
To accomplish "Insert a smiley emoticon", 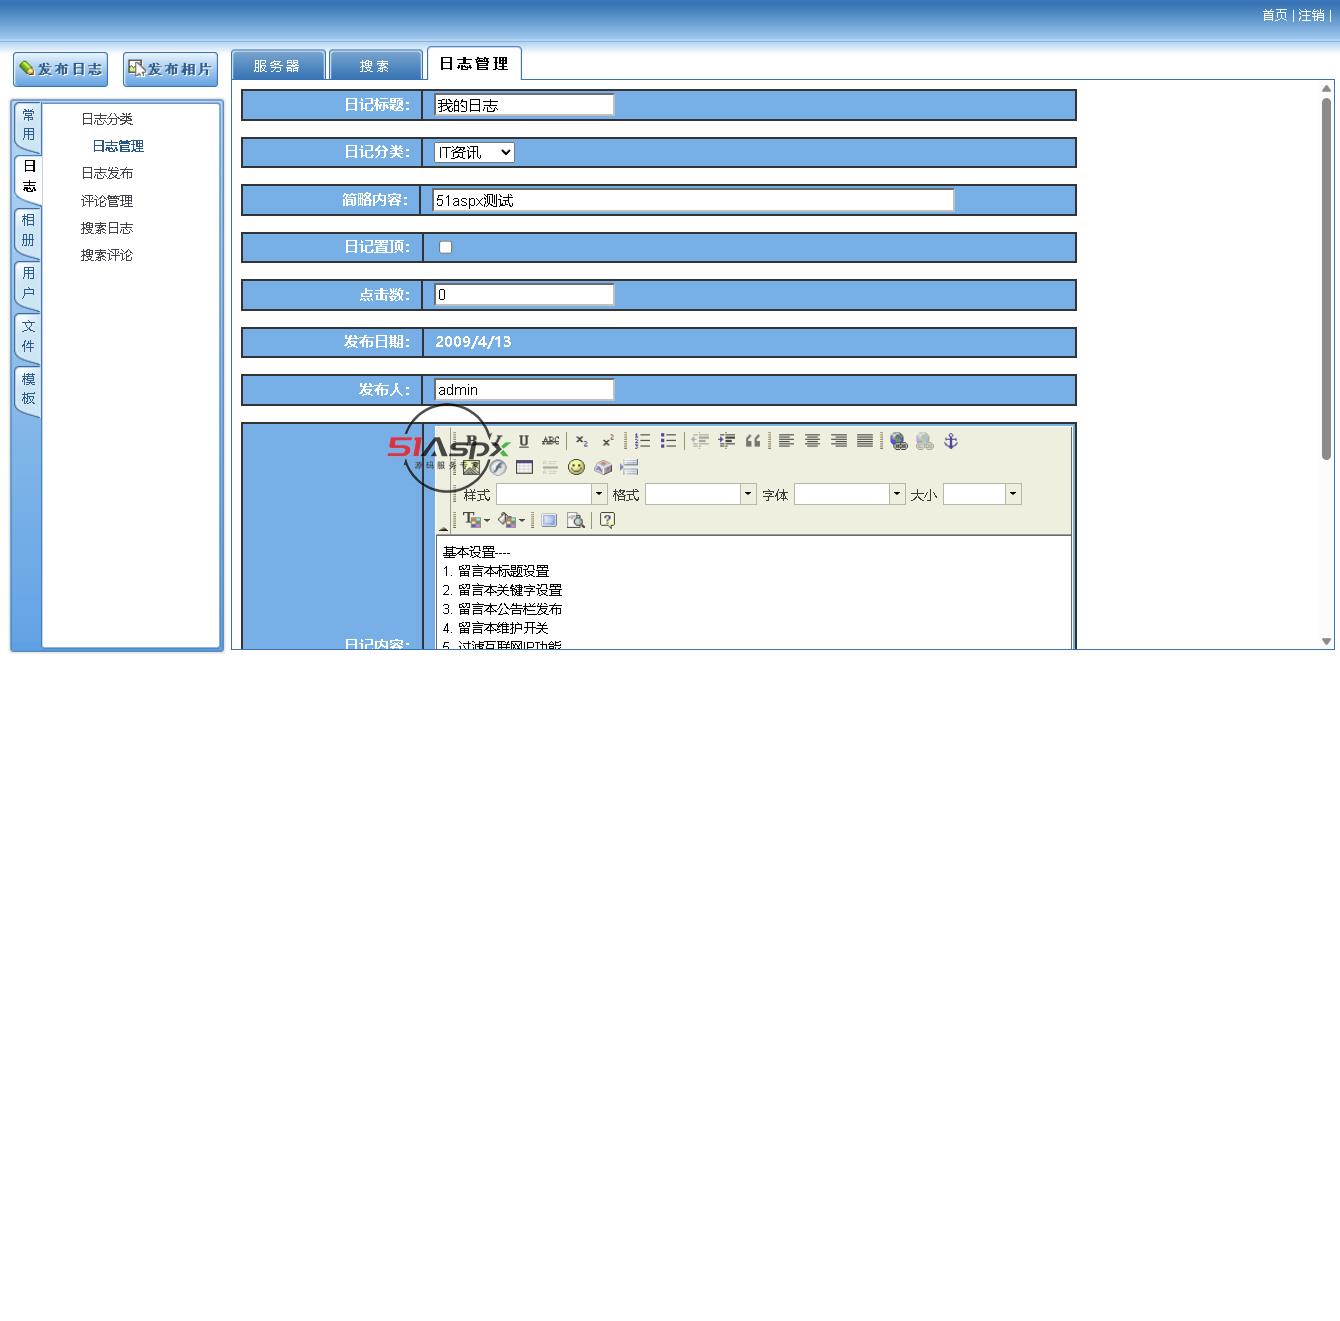I will (576, 467).
